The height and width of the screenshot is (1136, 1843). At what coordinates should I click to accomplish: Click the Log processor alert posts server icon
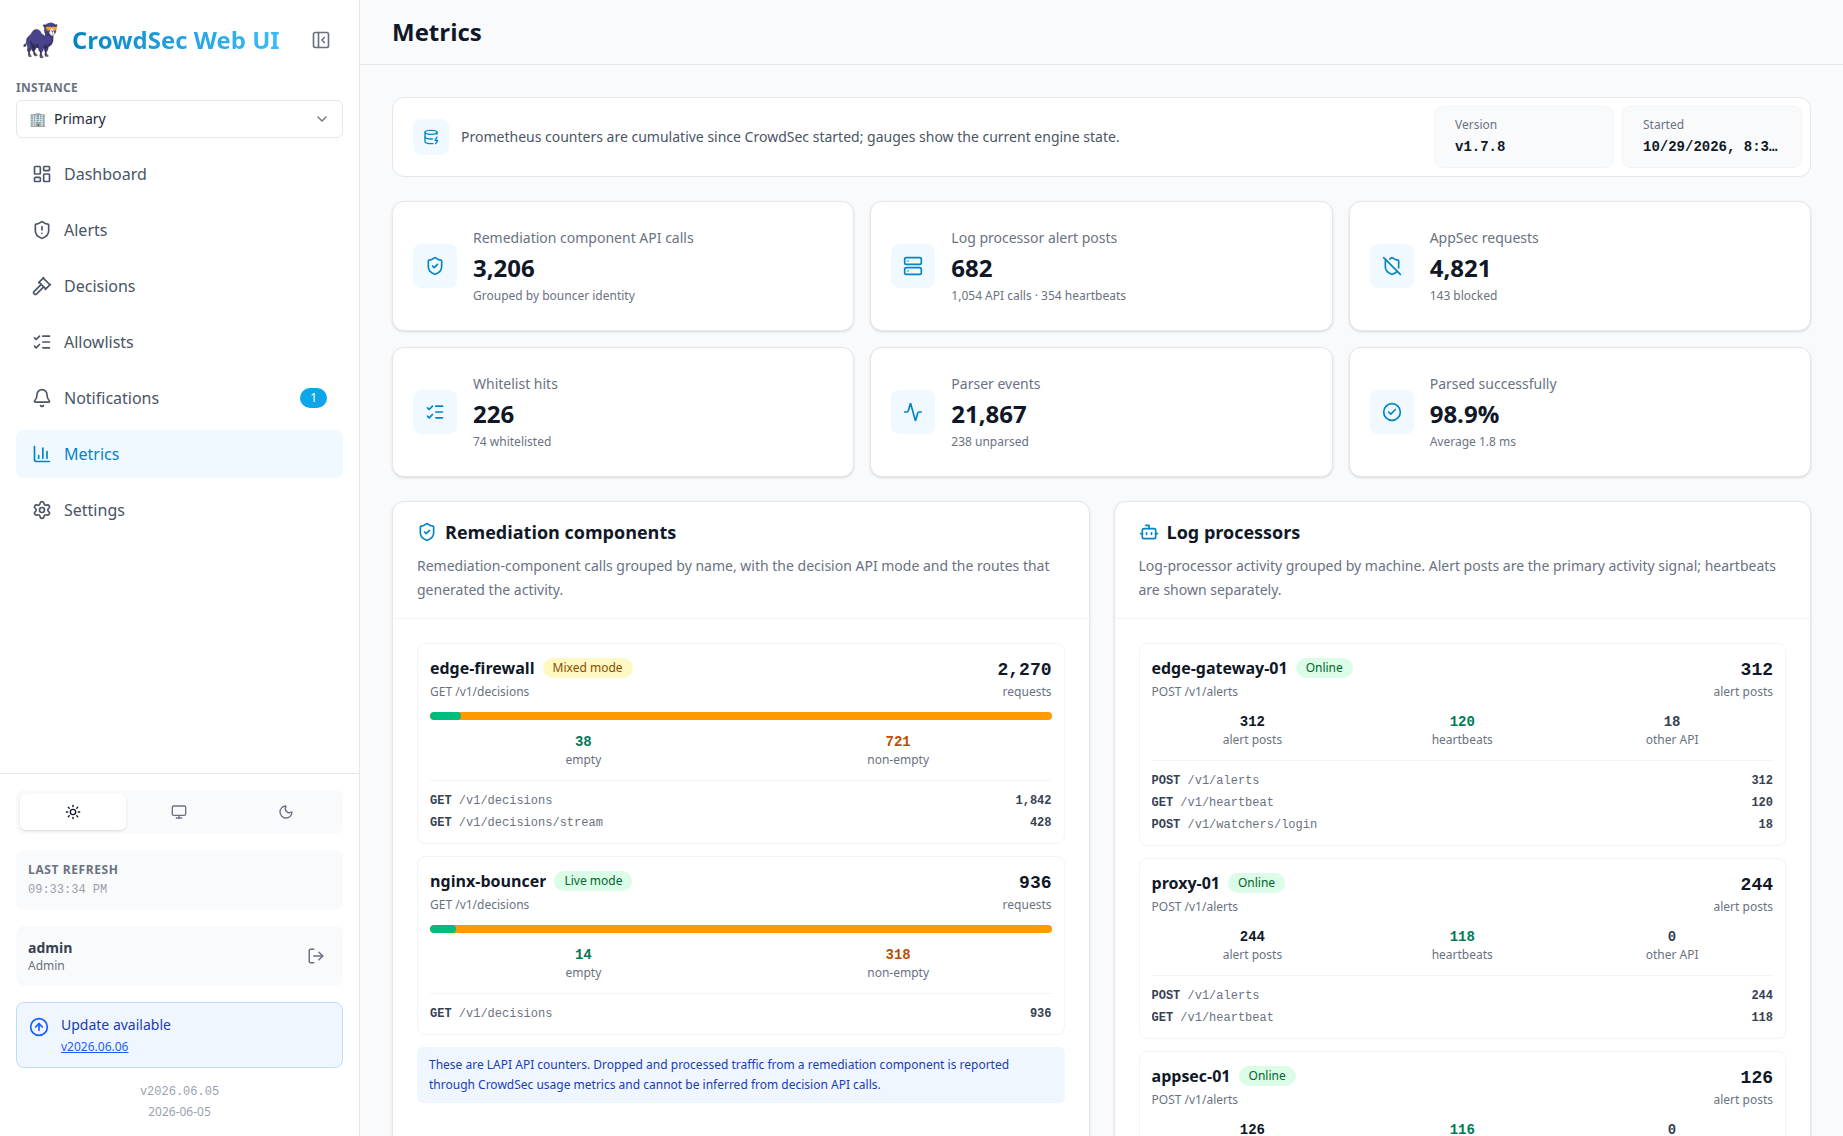913,266
